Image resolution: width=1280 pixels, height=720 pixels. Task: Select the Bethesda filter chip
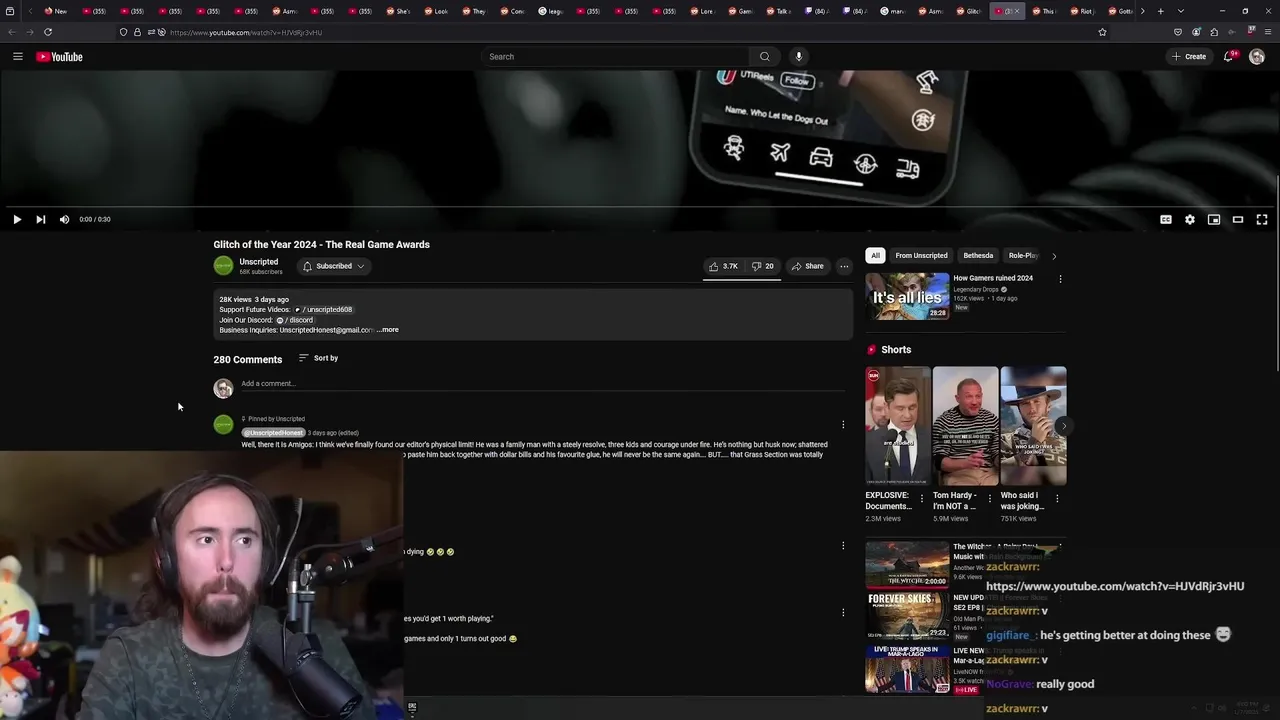[978, 256]
